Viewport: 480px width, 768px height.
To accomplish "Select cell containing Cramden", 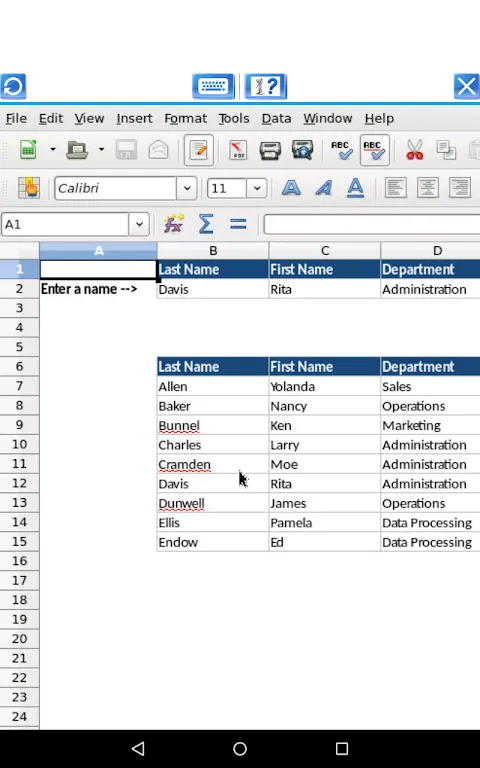I will coord(213,464).
